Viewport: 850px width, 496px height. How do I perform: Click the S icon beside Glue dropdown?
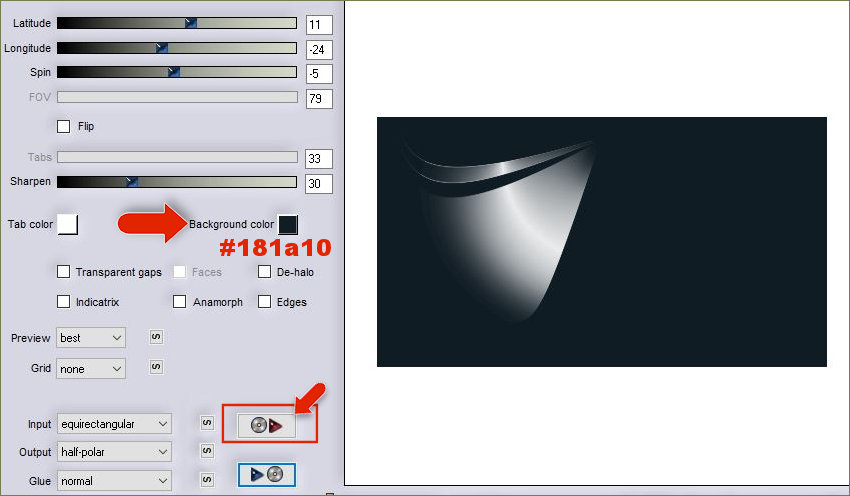click(x=206, y=480)
